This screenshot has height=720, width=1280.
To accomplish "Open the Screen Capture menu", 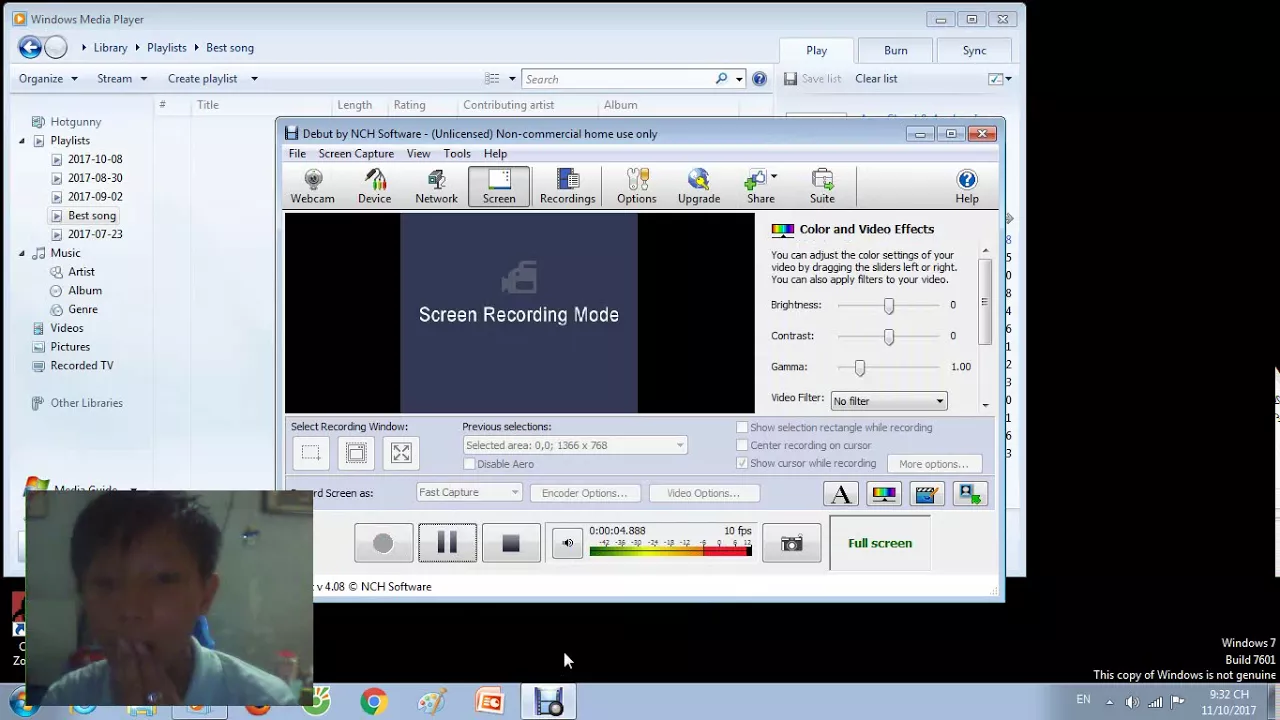I will [x=356, y=154].
